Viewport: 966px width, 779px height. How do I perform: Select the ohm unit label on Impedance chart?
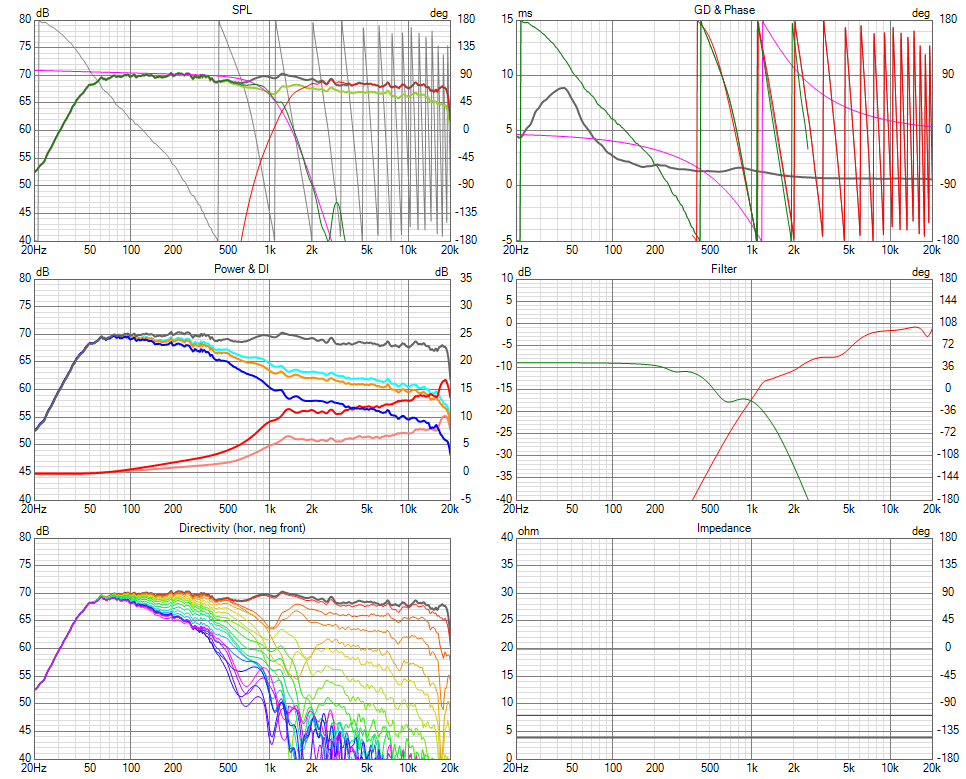[529, 531]
